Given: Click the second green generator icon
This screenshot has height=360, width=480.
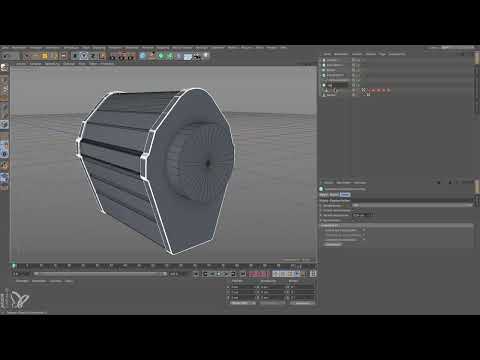Looking at the screenshot, I should (170, 56).
